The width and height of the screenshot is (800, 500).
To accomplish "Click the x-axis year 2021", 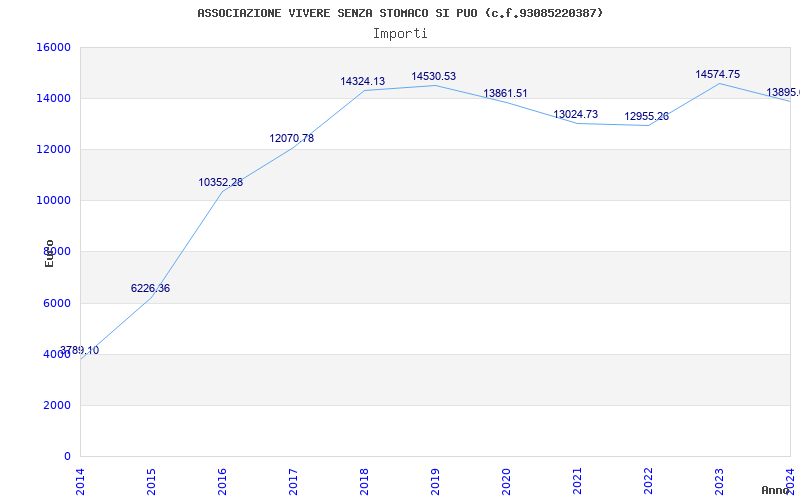I will (577, 481).
